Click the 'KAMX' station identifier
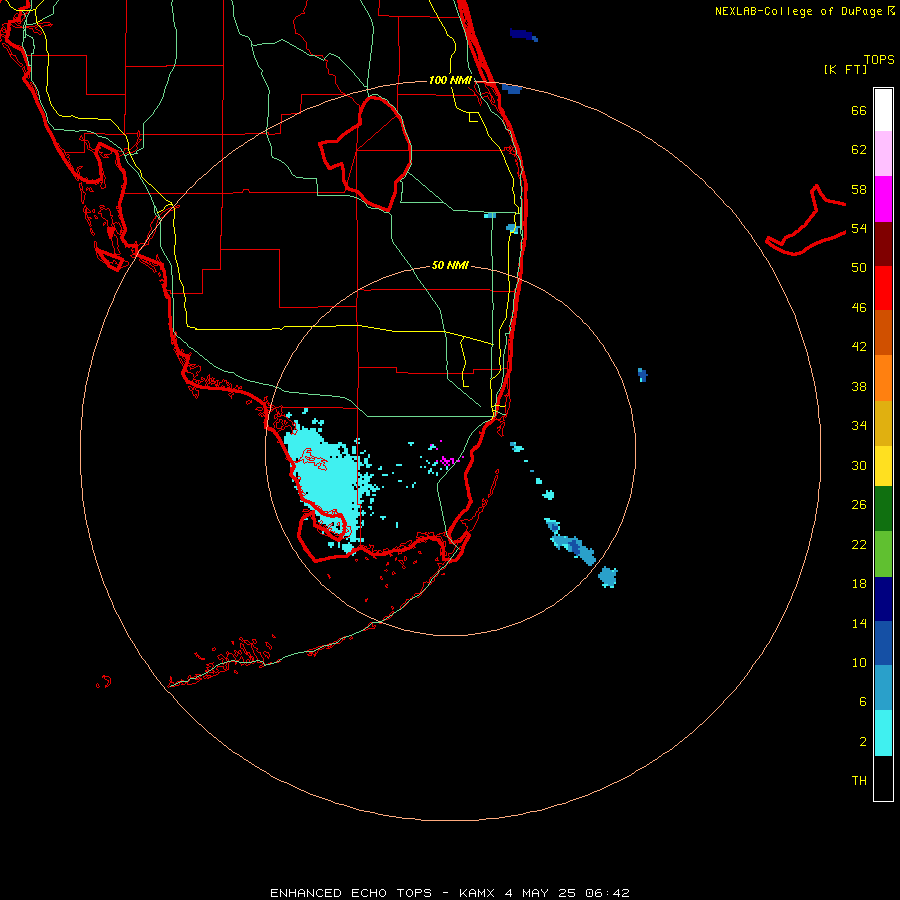Viewport: 900px width, 900px height. [x=478, y=893]
